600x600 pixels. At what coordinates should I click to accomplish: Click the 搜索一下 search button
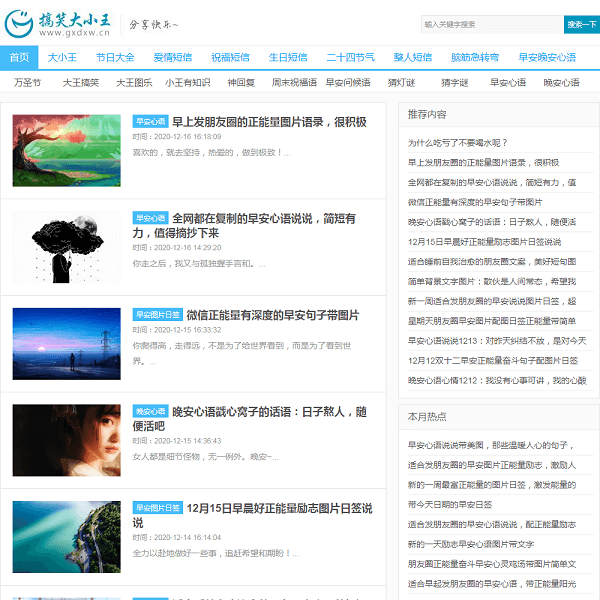pyautogui.click(x=582, y=24)
